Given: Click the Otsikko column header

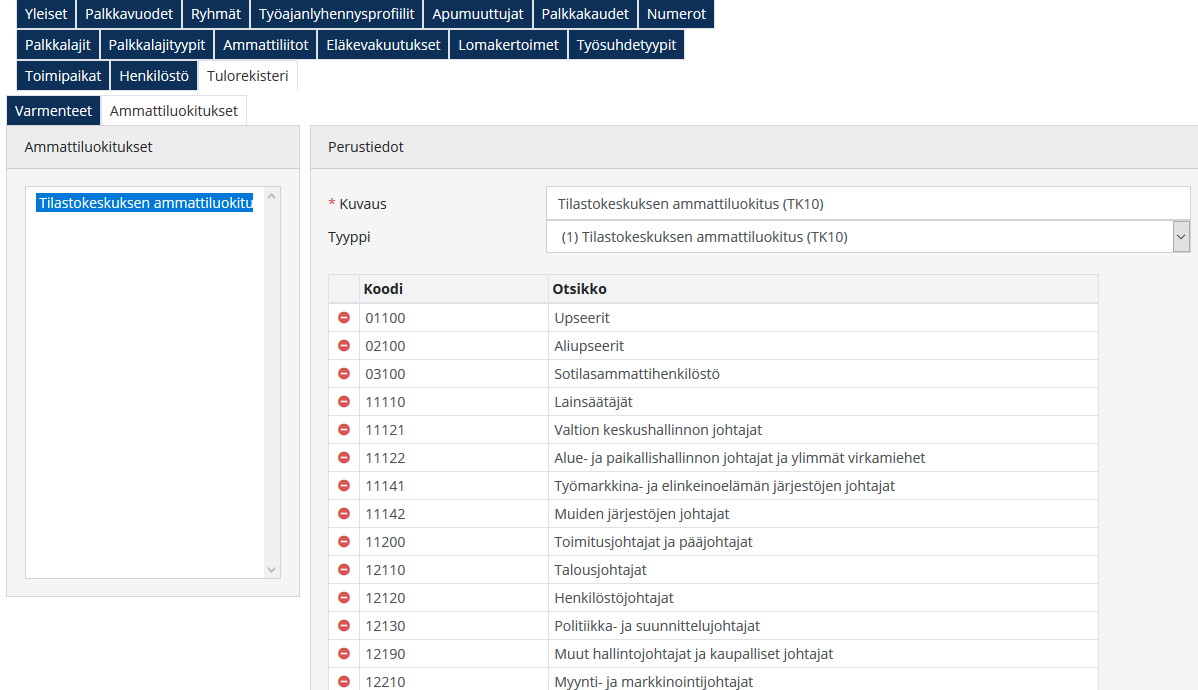Looking at the screenshot, I should pos(580,289).
